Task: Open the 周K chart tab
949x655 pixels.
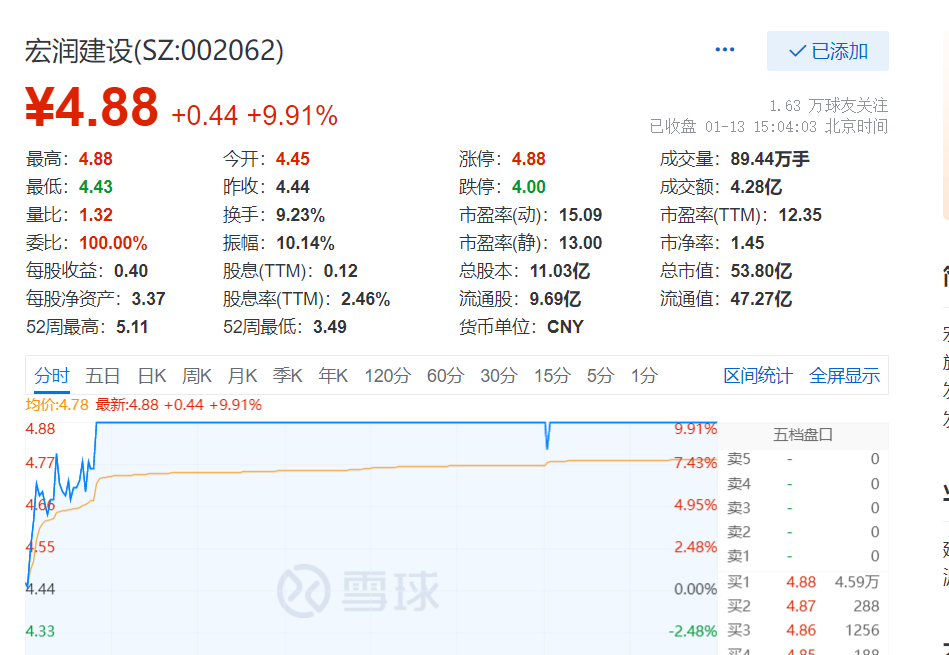Action: pos(197,376)
